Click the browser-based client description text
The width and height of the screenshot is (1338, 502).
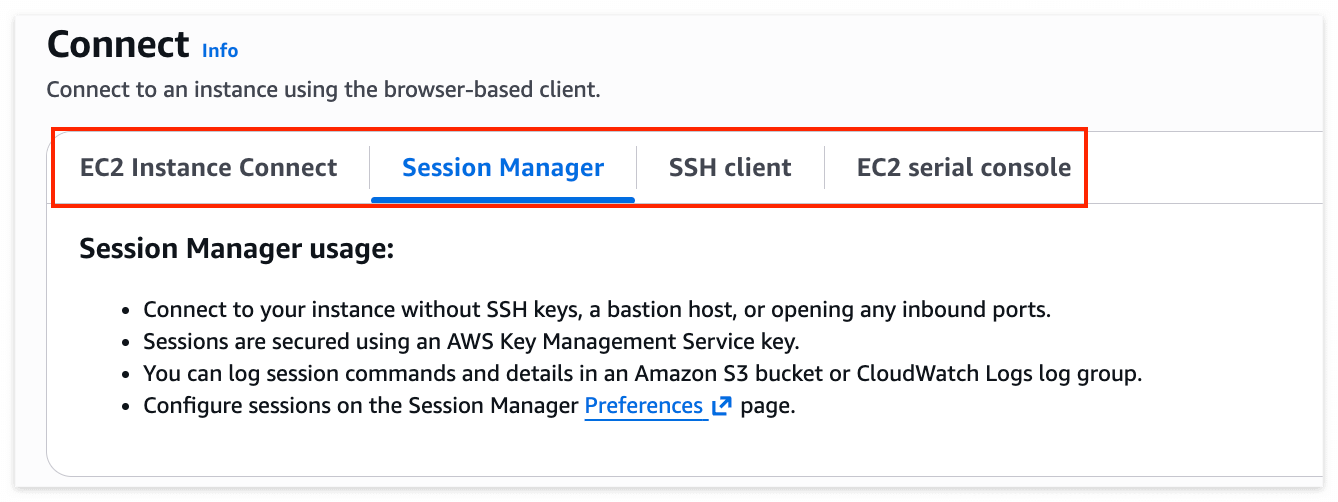coord(323,90)
